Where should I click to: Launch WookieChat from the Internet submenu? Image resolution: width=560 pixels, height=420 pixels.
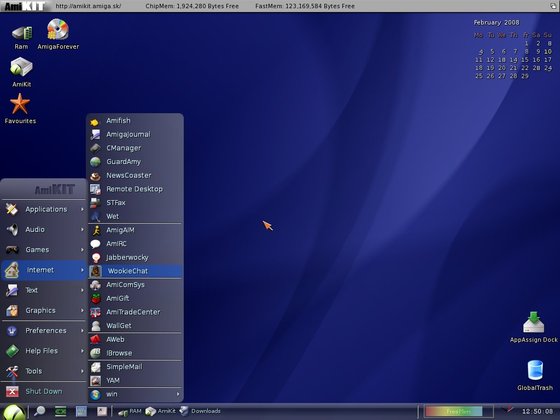coord(135,271)
